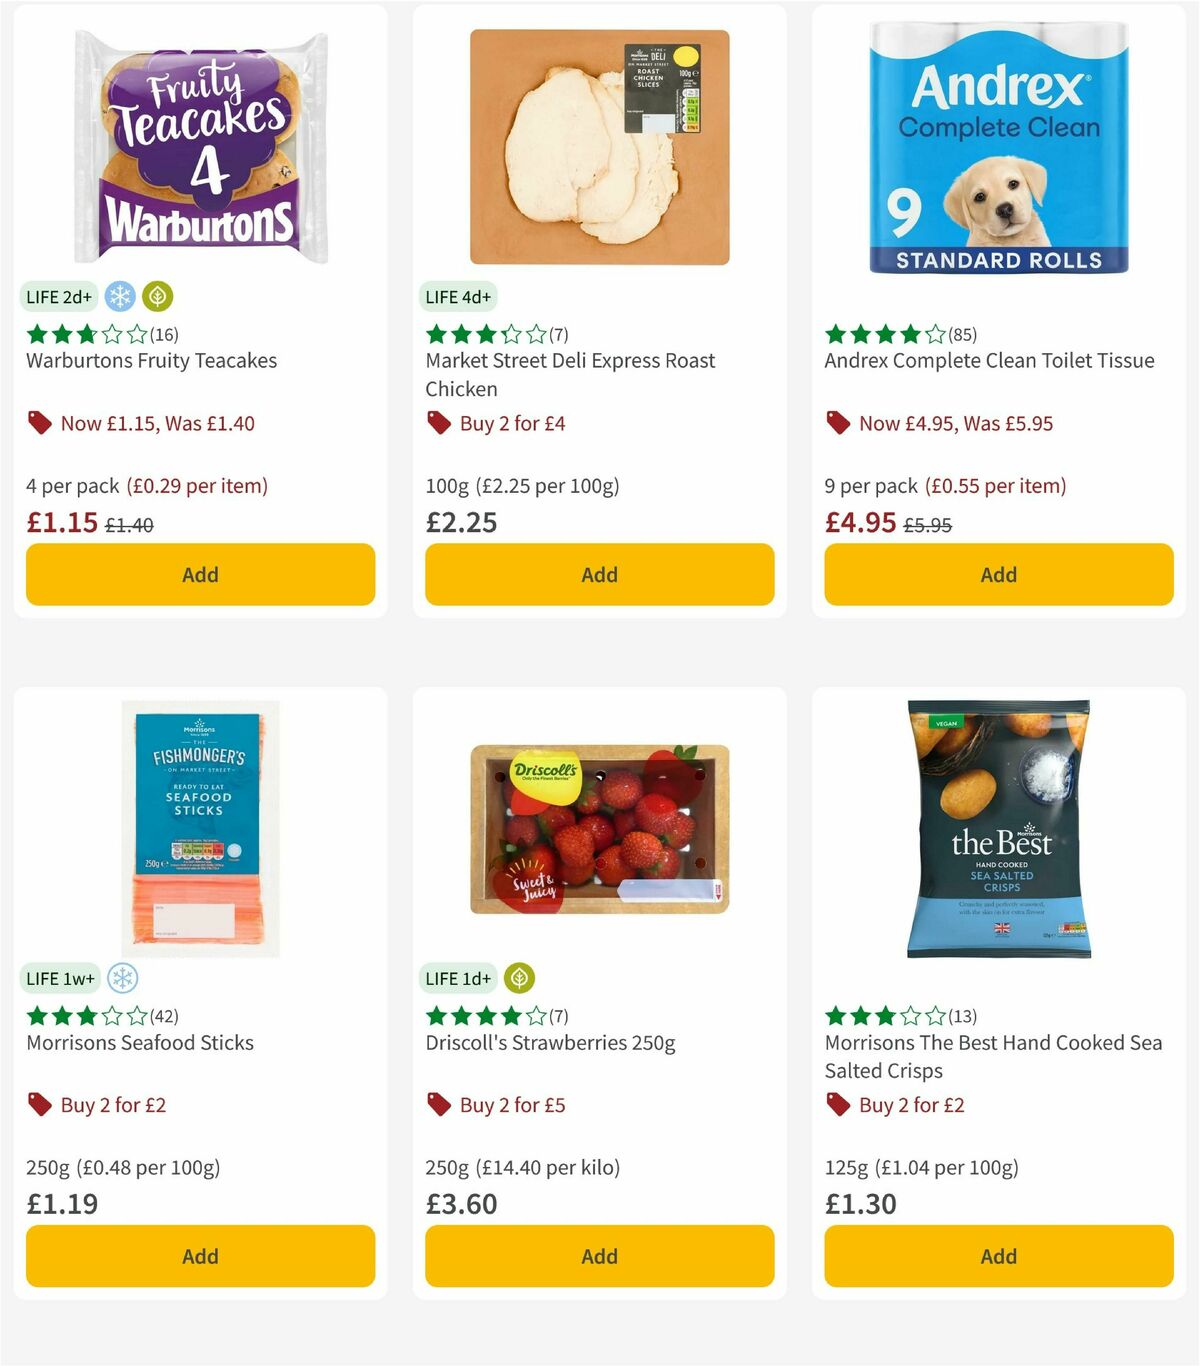Click the tag icon beside Buy 2 for £2 on crisps

click(837, 1105)
